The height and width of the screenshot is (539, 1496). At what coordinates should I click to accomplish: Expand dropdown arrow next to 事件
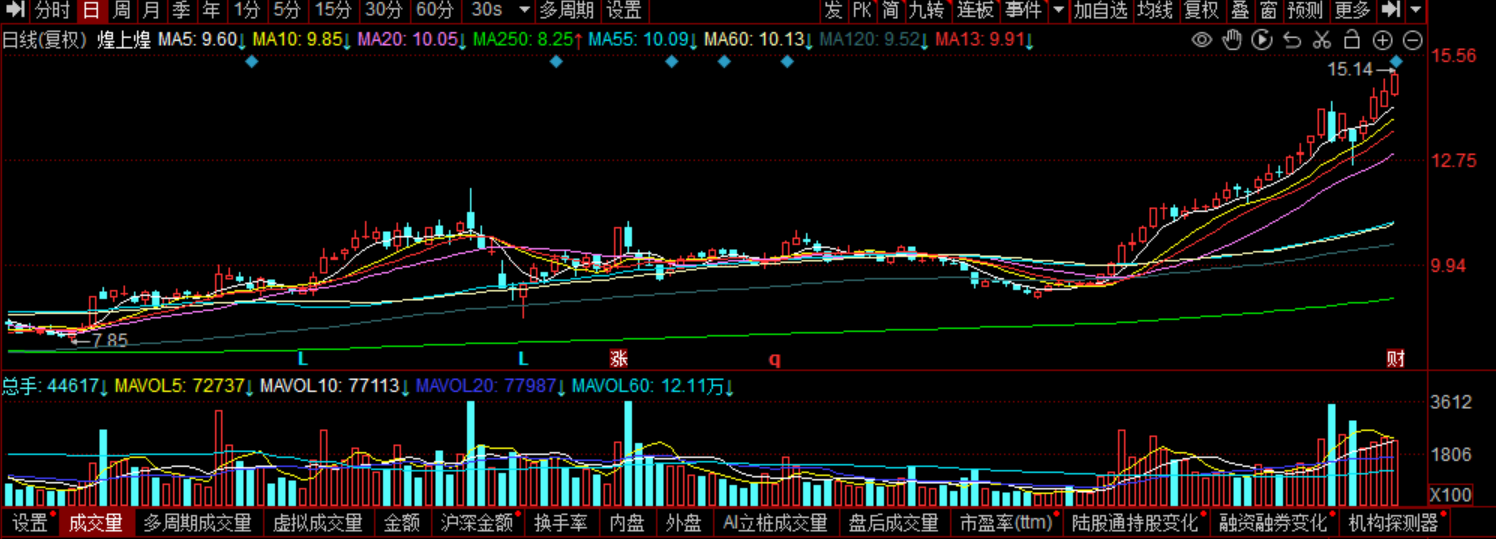click(1058, 11)
